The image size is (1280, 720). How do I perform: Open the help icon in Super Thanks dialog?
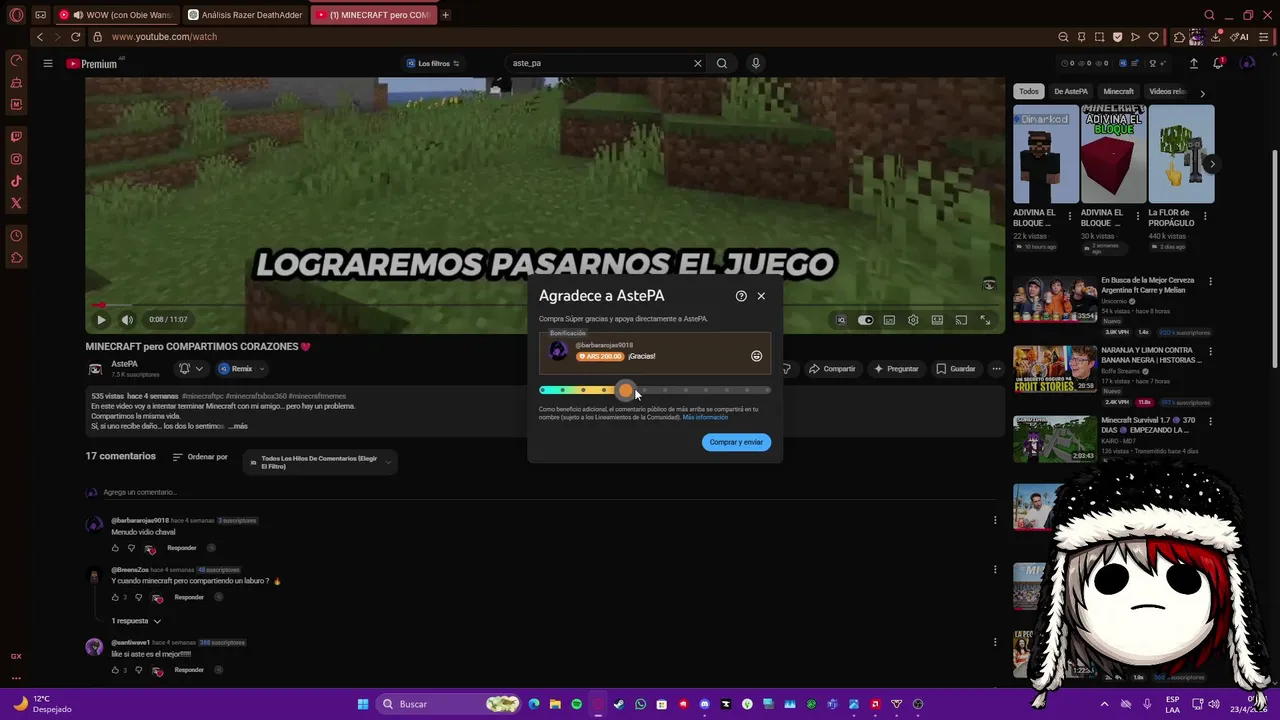(x=741, y=296)
